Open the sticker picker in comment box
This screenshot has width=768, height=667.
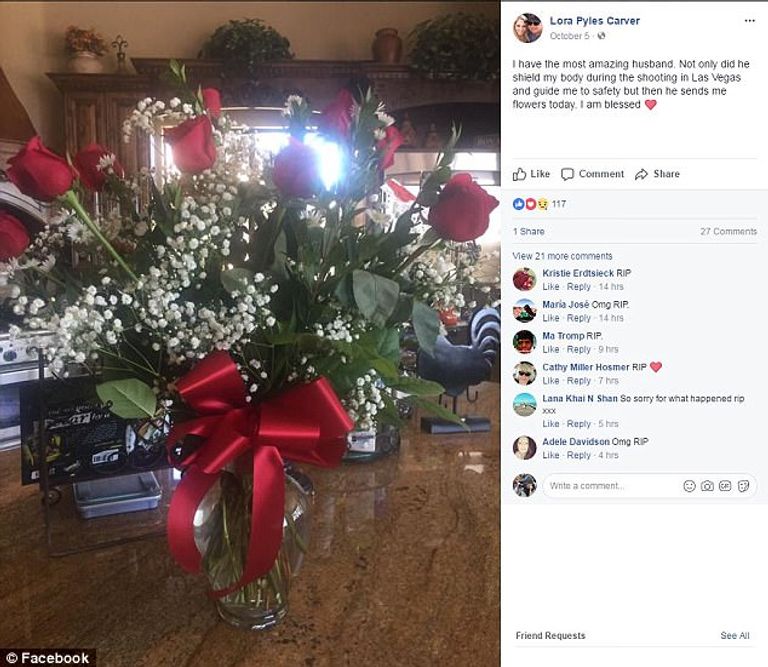(x=743, y=486)
